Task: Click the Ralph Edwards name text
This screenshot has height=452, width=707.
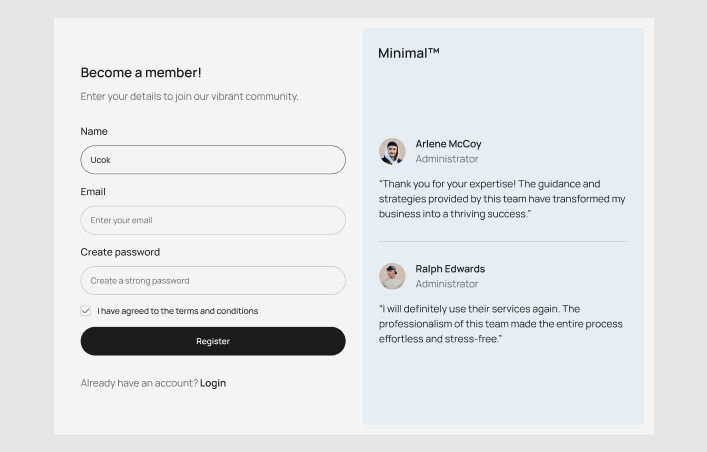Action: (x=450, y=269)
